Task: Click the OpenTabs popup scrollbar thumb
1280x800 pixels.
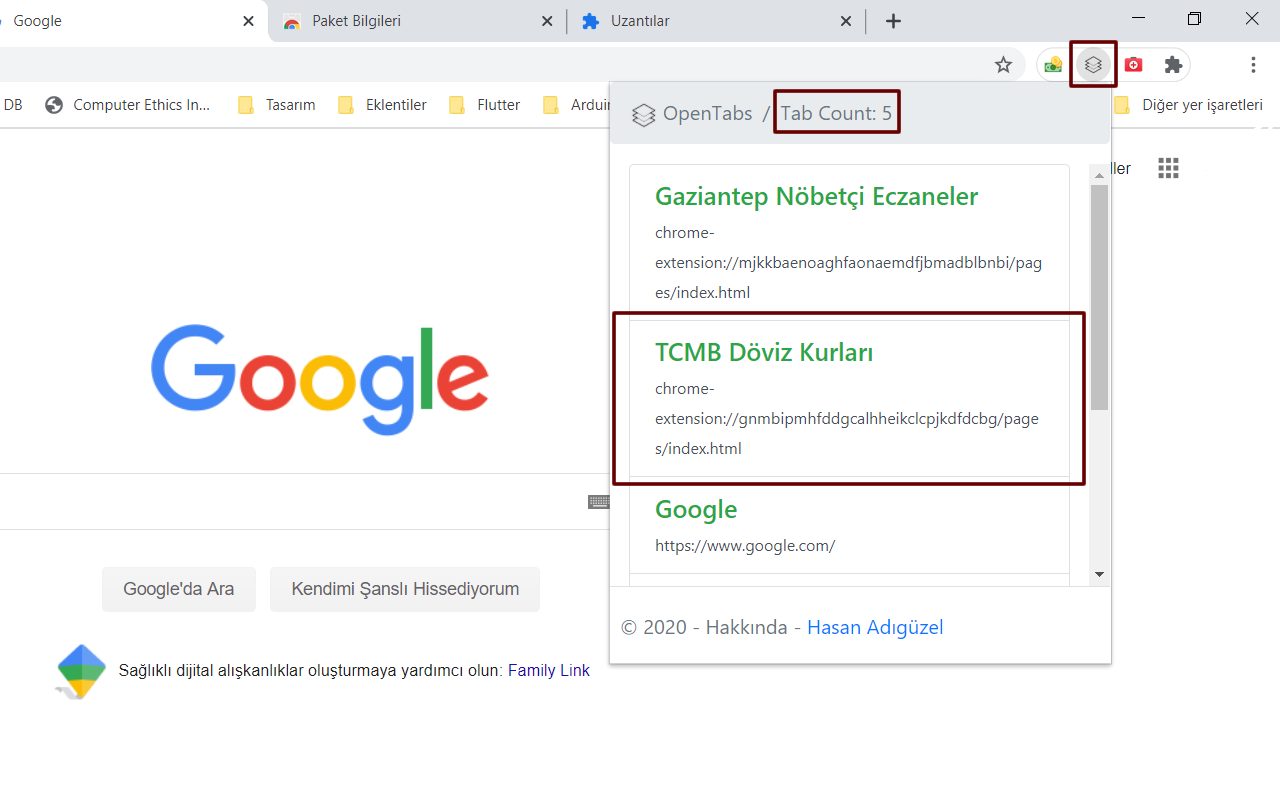Action: click(1099, 297)
